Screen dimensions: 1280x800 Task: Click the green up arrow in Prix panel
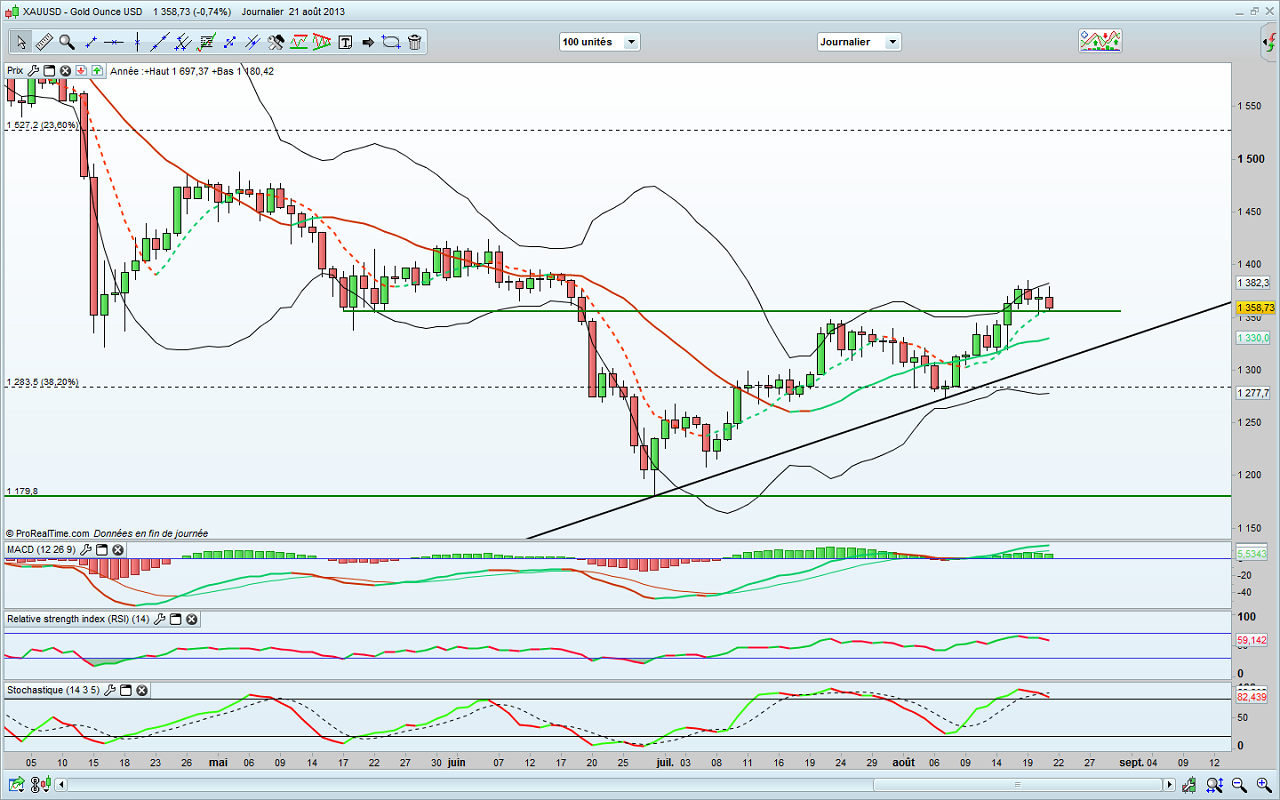pyautogui.click(x=97, y=71)
